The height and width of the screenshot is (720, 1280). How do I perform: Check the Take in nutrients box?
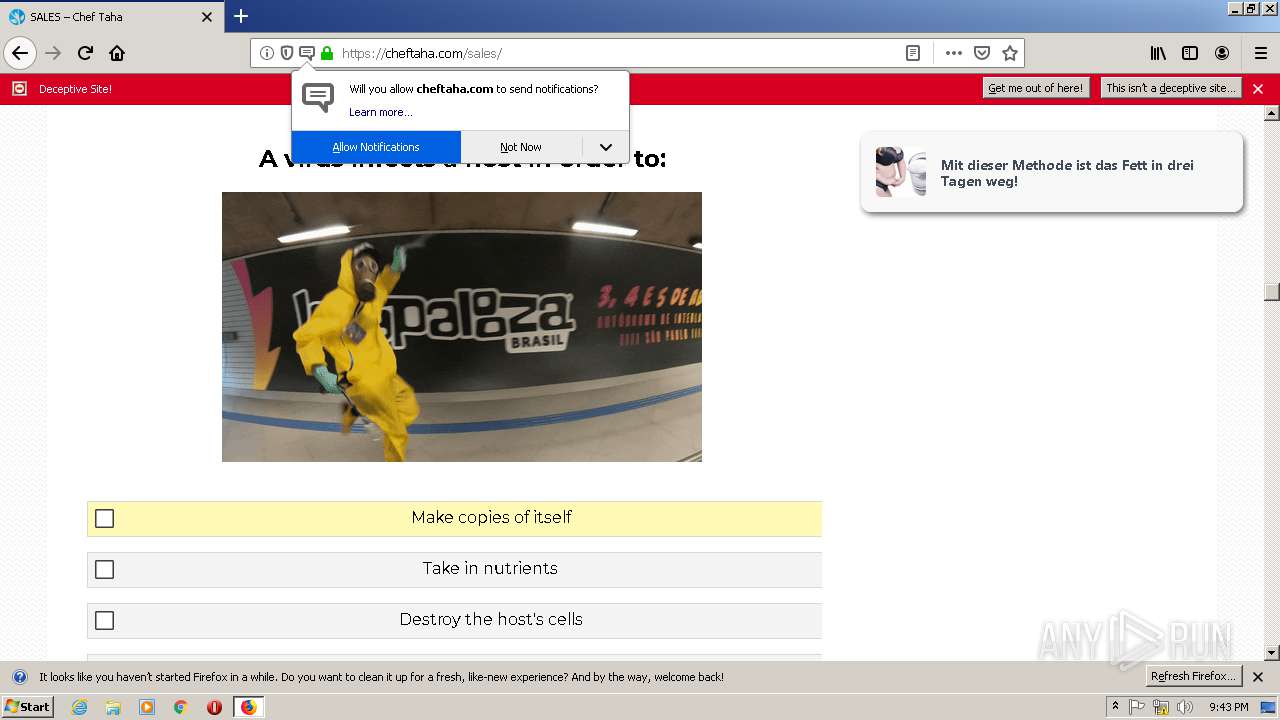click(x=104, y=569)
